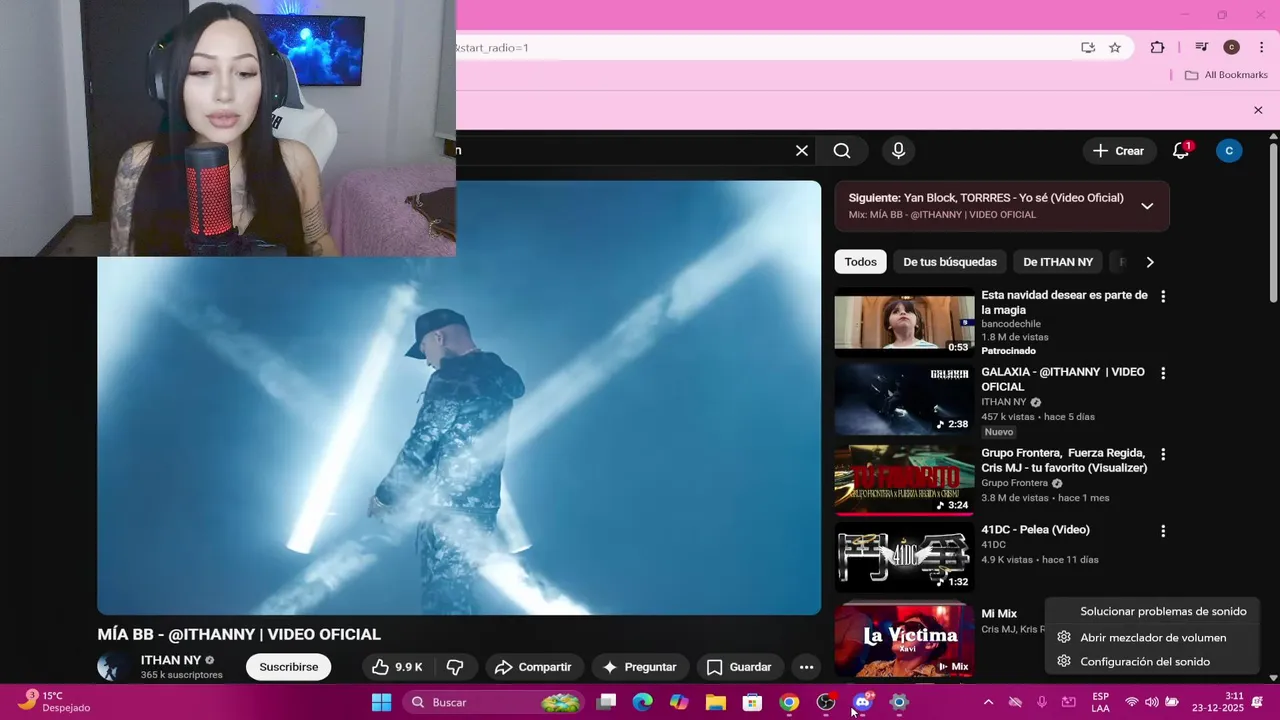Screen dimensions: 1280x720
Task: Install app icon in the address bar
Action: coord(1088,47)
